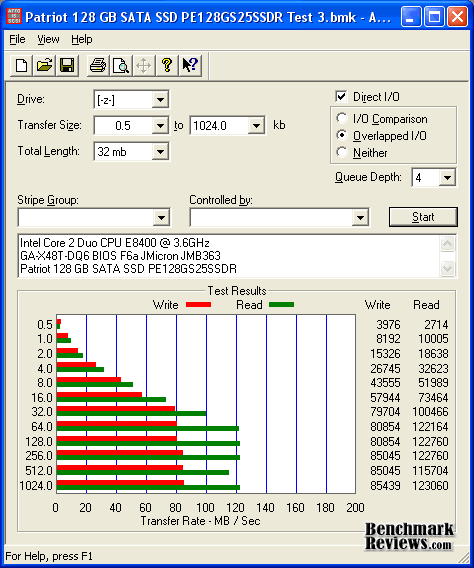Screen dimensions: 474x568
Task: Expand the Total Length 32 mb dropdown
Action: point(160,152)
